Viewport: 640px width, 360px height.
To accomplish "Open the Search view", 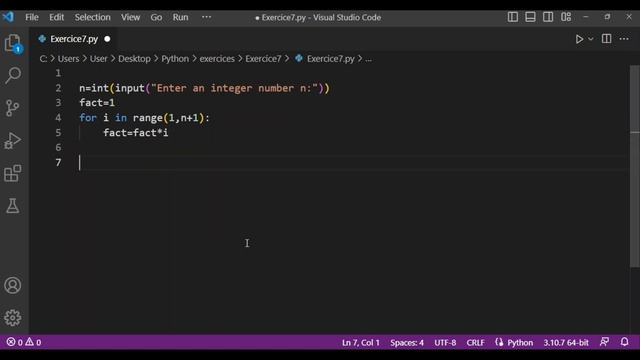I will pyautogui.click(x=13, y=75).
